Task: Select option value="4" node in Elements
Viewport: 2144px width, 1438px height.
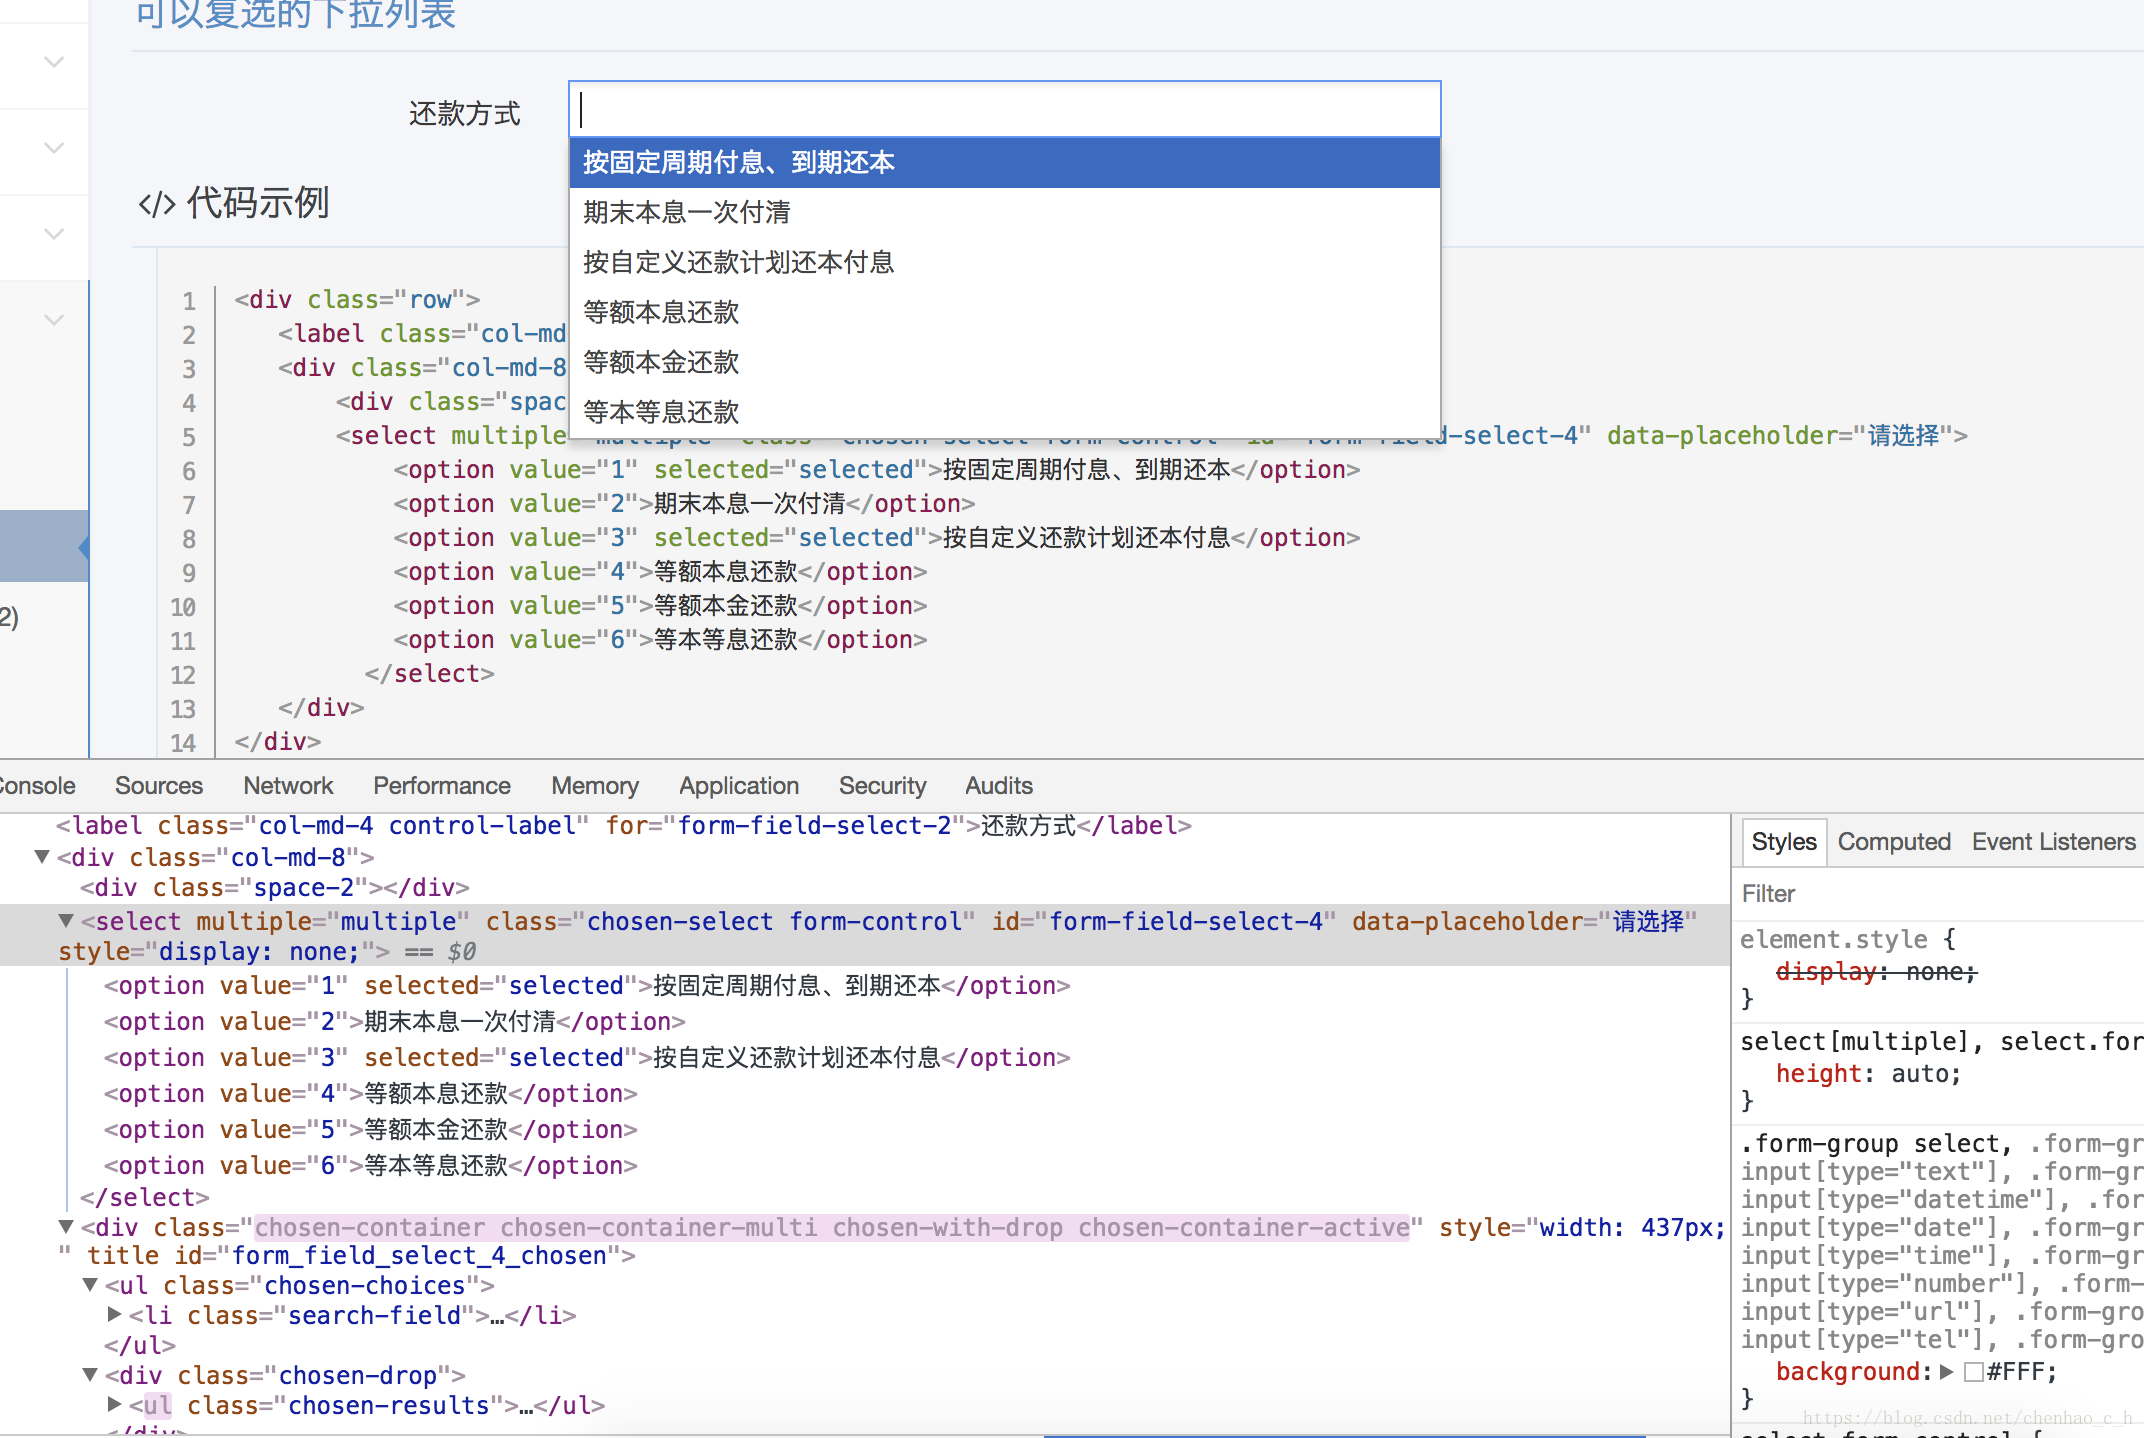Action: (371, 1094)
